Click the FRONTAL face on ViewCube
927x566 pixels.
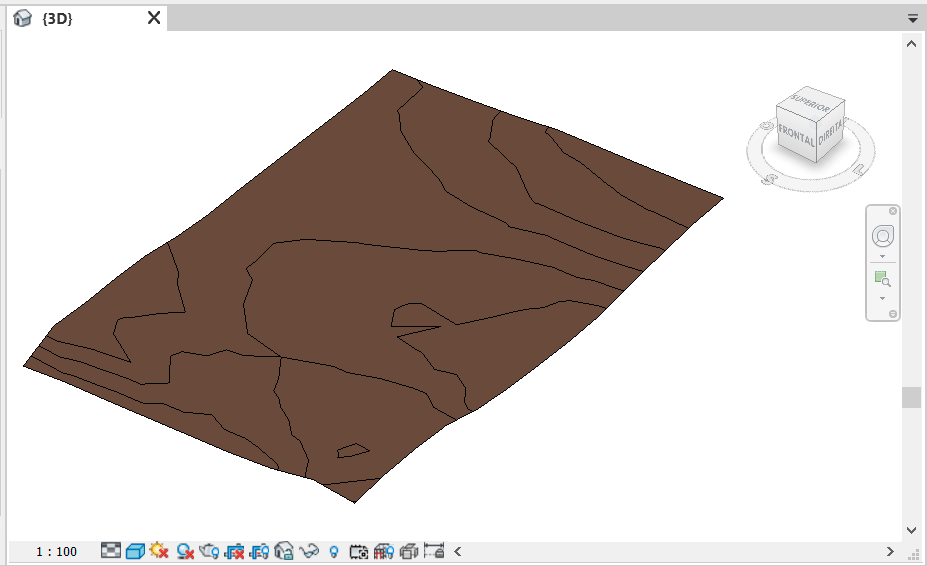coord(796,134)
